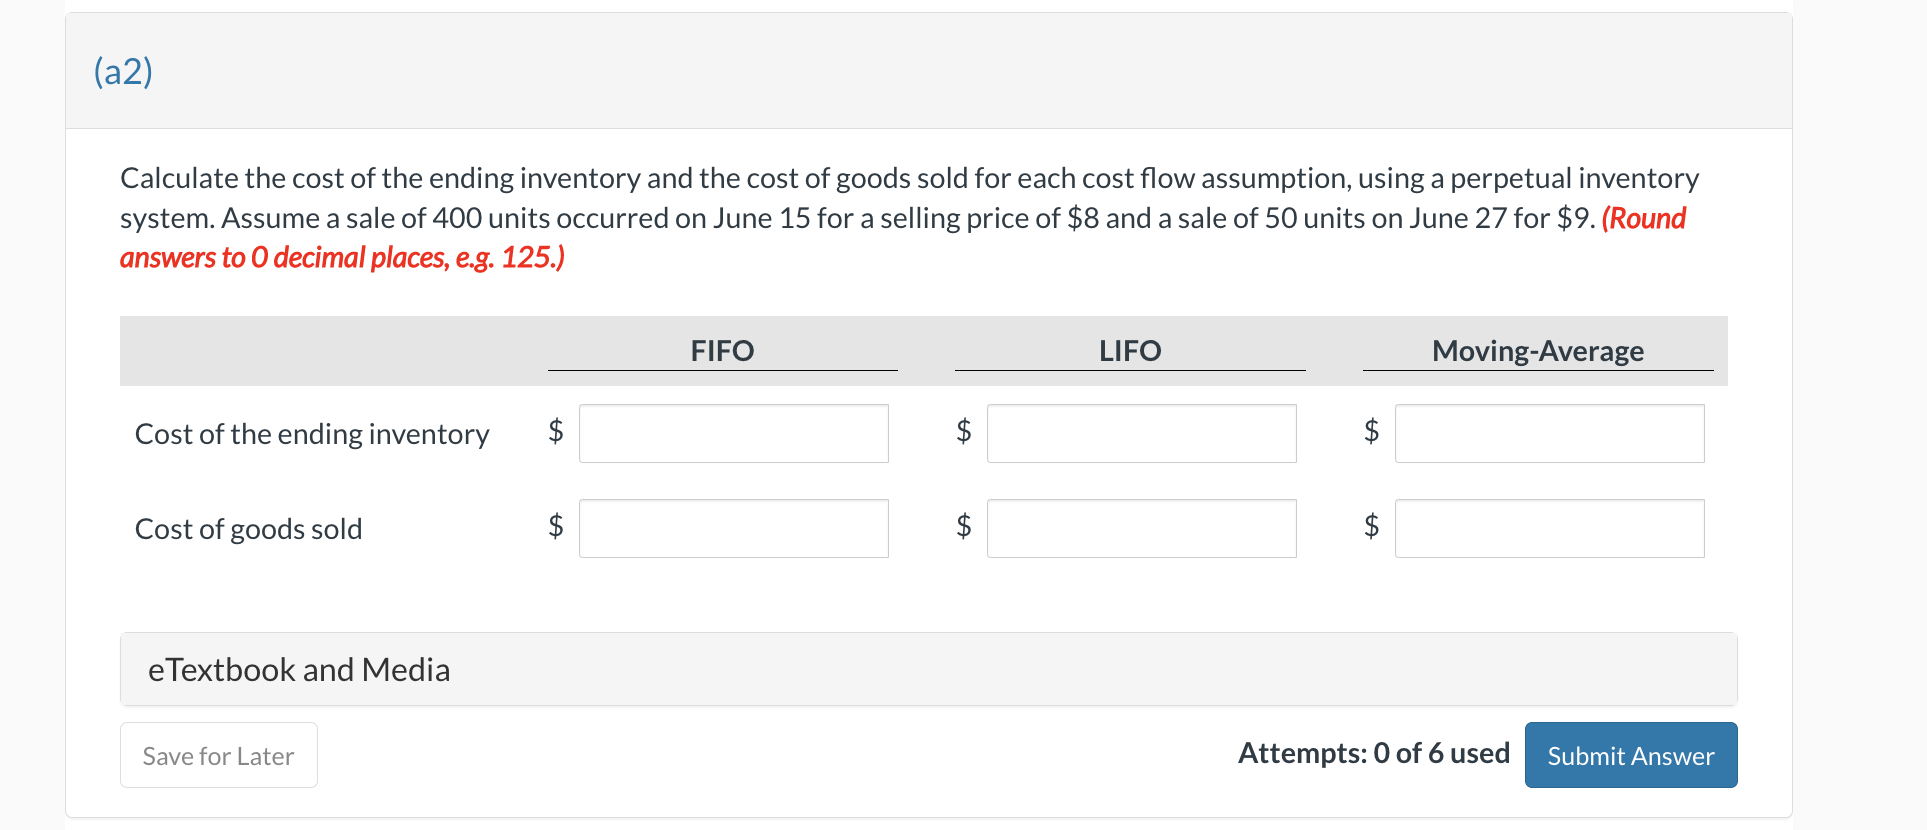The height and width of the screenshot is (830, 1927).
Task: Select the Moving-Average cost of goods sold field
Action: click(1548, 528)
